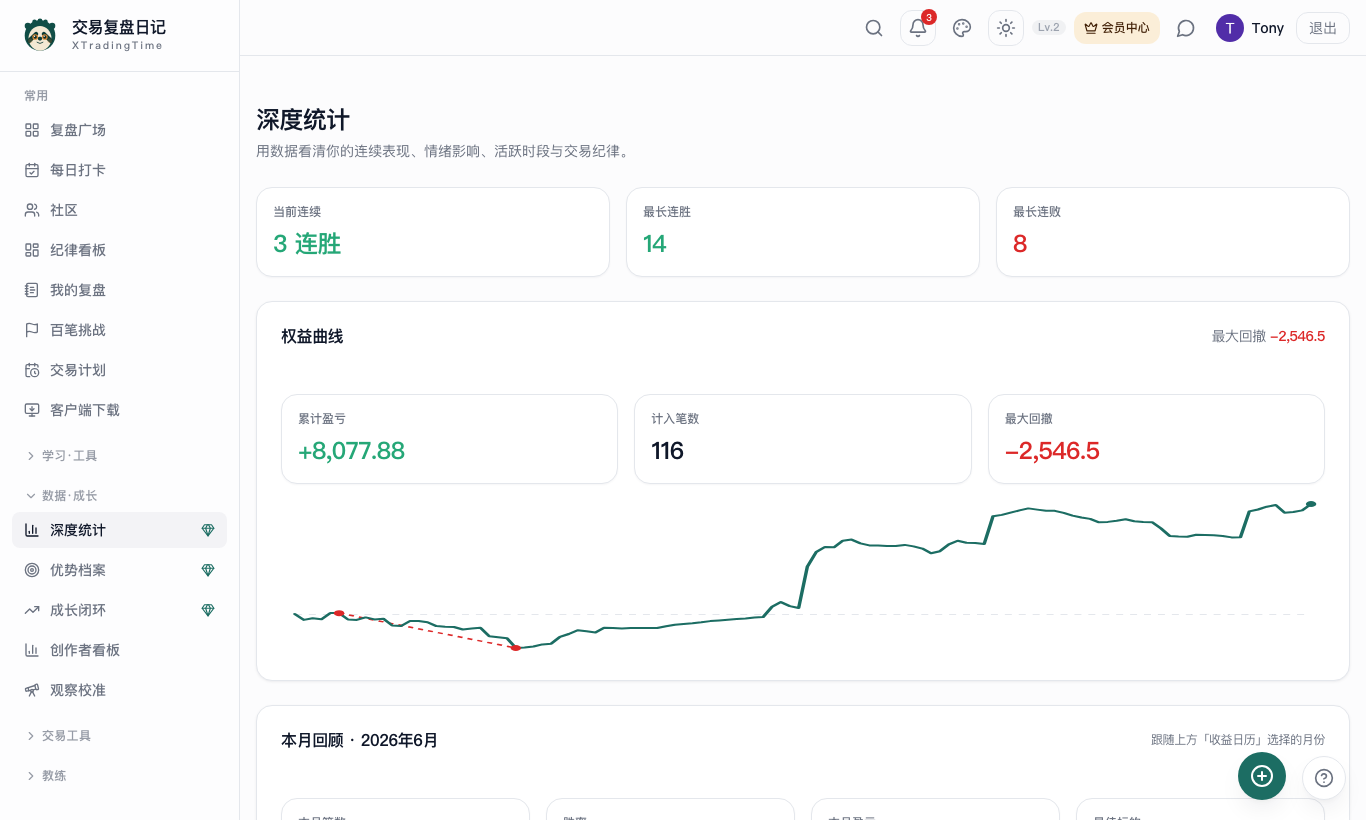Click the 计入笔数 116 value
Viewport: 1366px width, 820px height.
coord(667,451)
